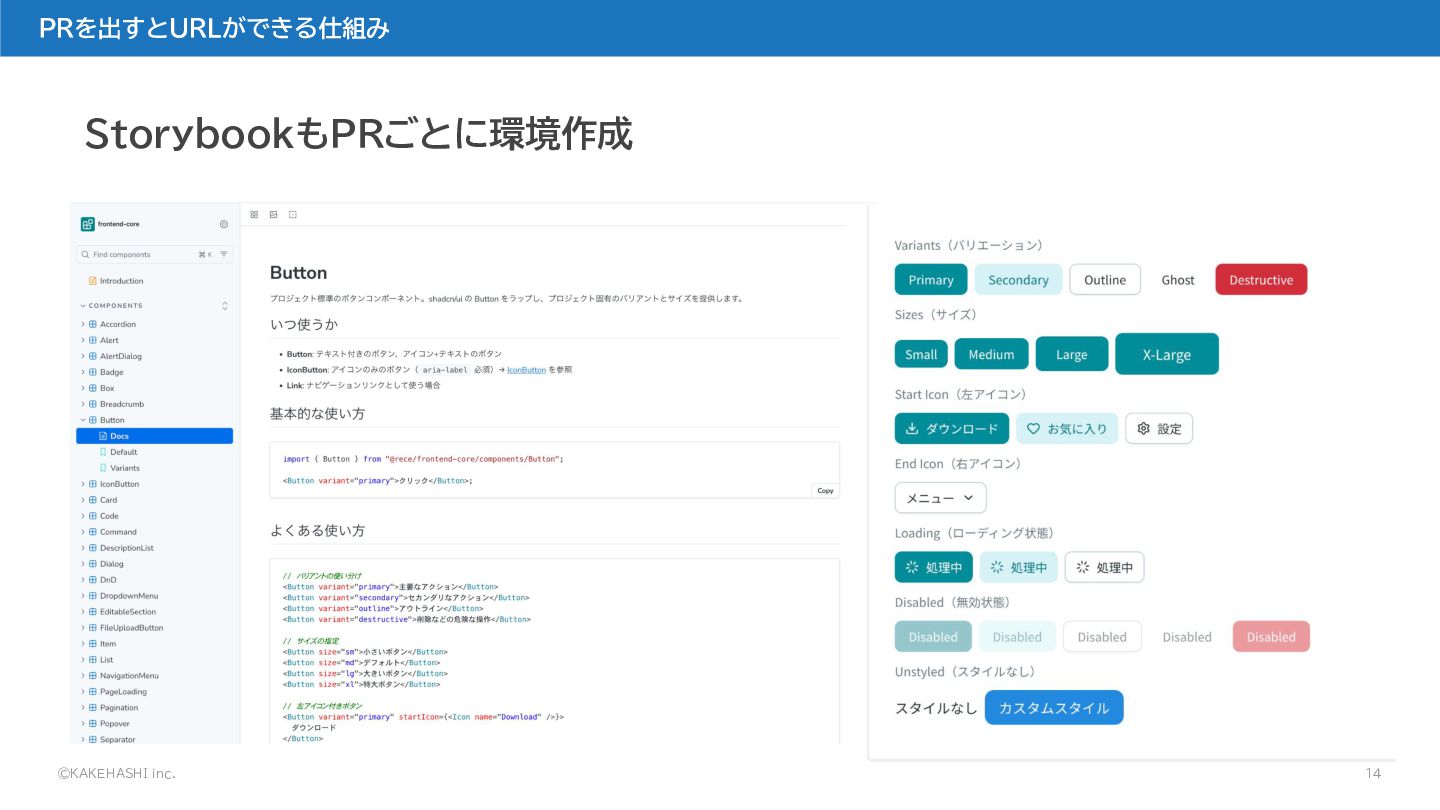Click gear icon in 設定 button

[x=1144, y=428]
